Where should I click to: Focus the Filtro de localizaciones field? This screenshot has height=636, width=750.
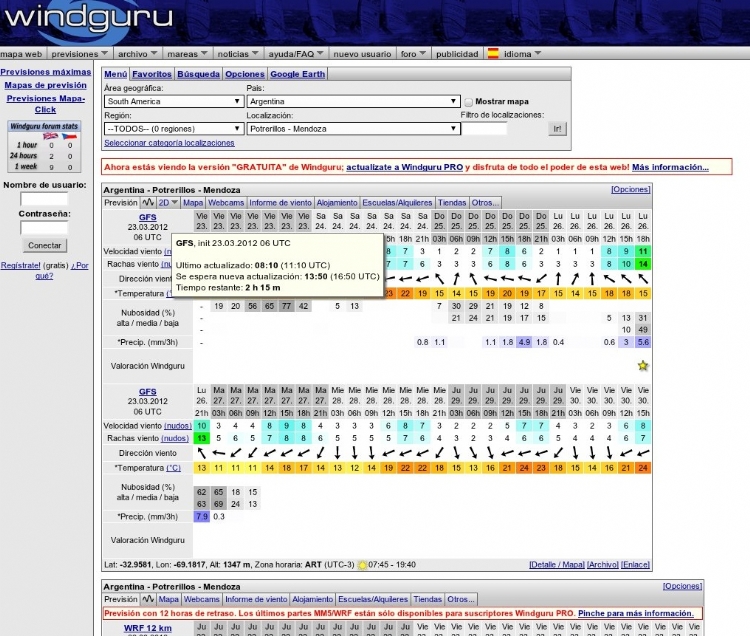click(484, 129)
